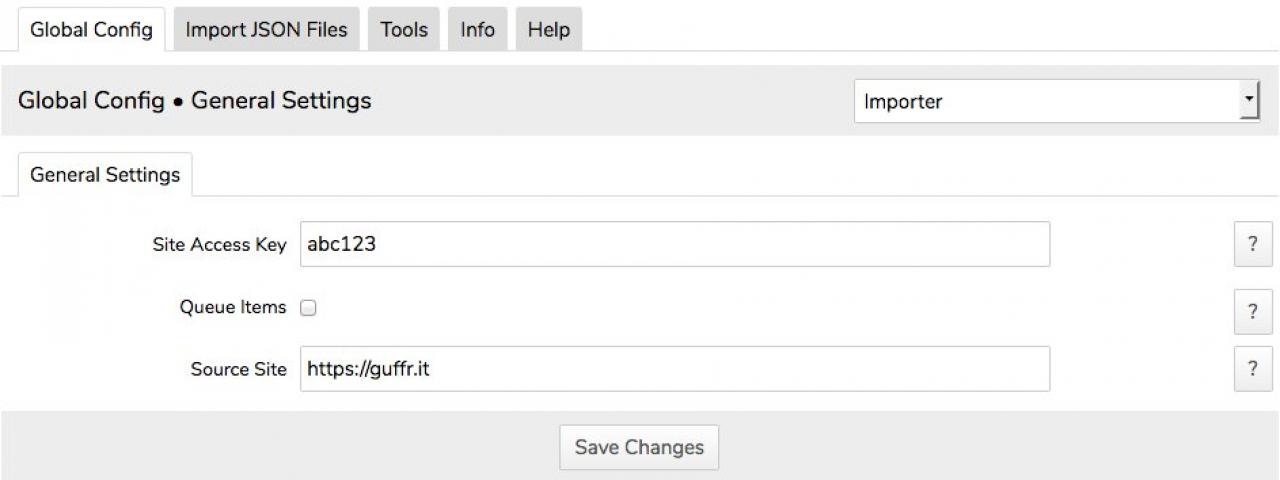Click the Global Config General Settings heading
The width and height of the screenshot is (1280, 480).
coord(194,101)
